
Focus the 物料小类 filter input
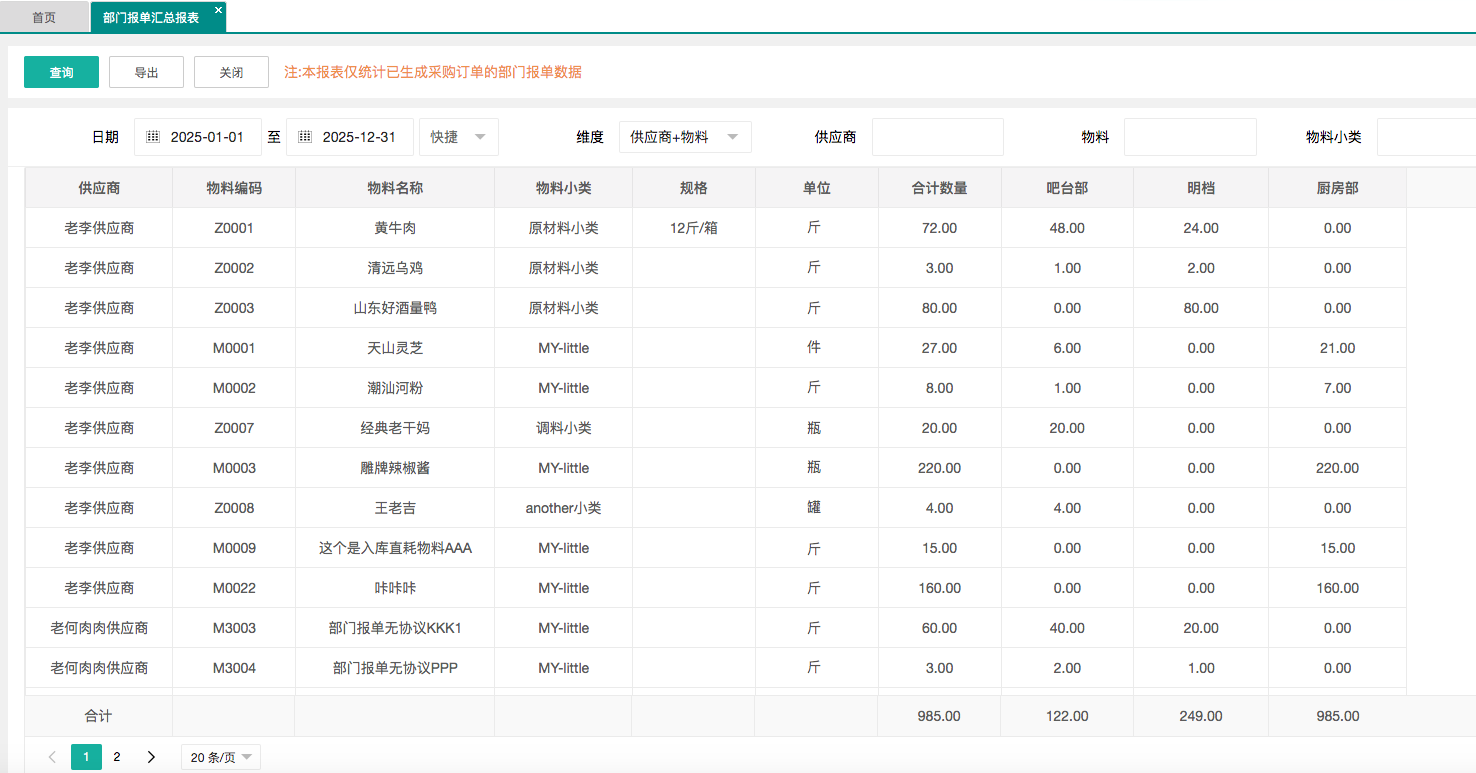point(1426,137)
